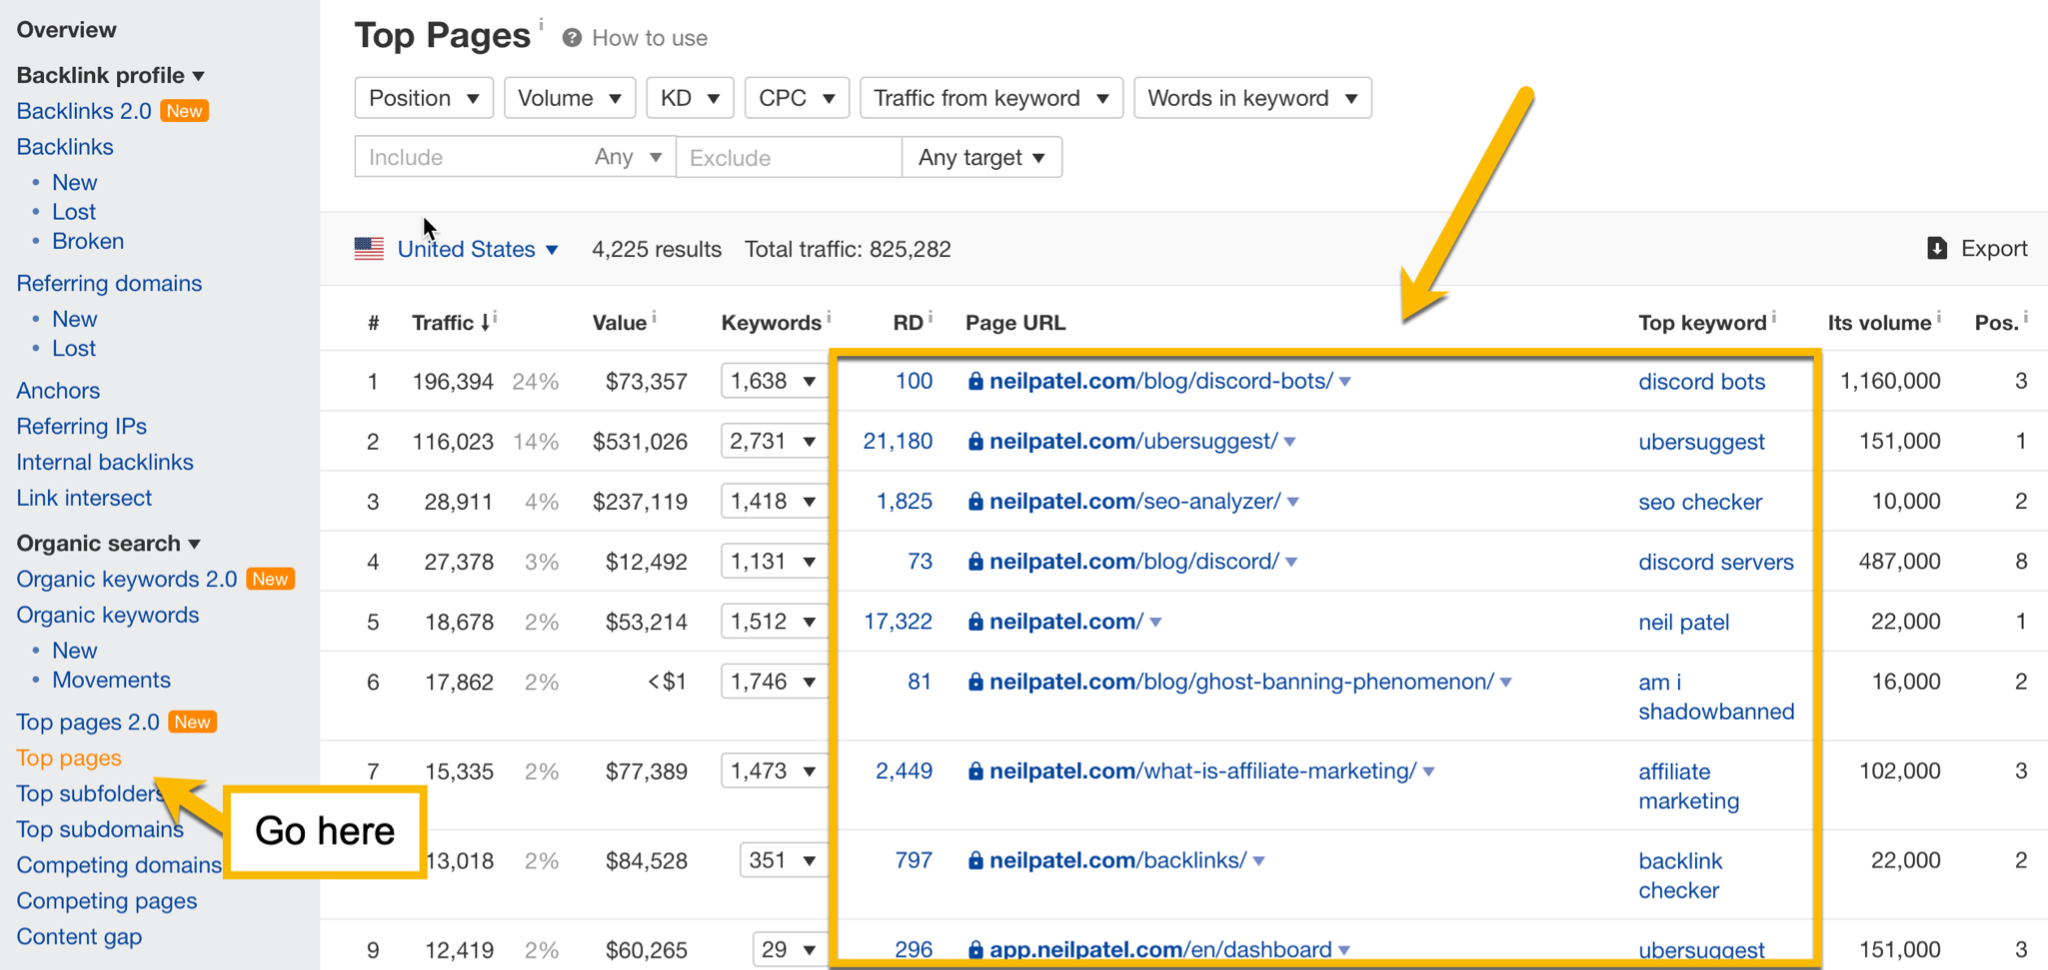The height and width of the screenshot is (970, 2048).
Task: Open the KD filter dropdown
Action: pos(690,98)
